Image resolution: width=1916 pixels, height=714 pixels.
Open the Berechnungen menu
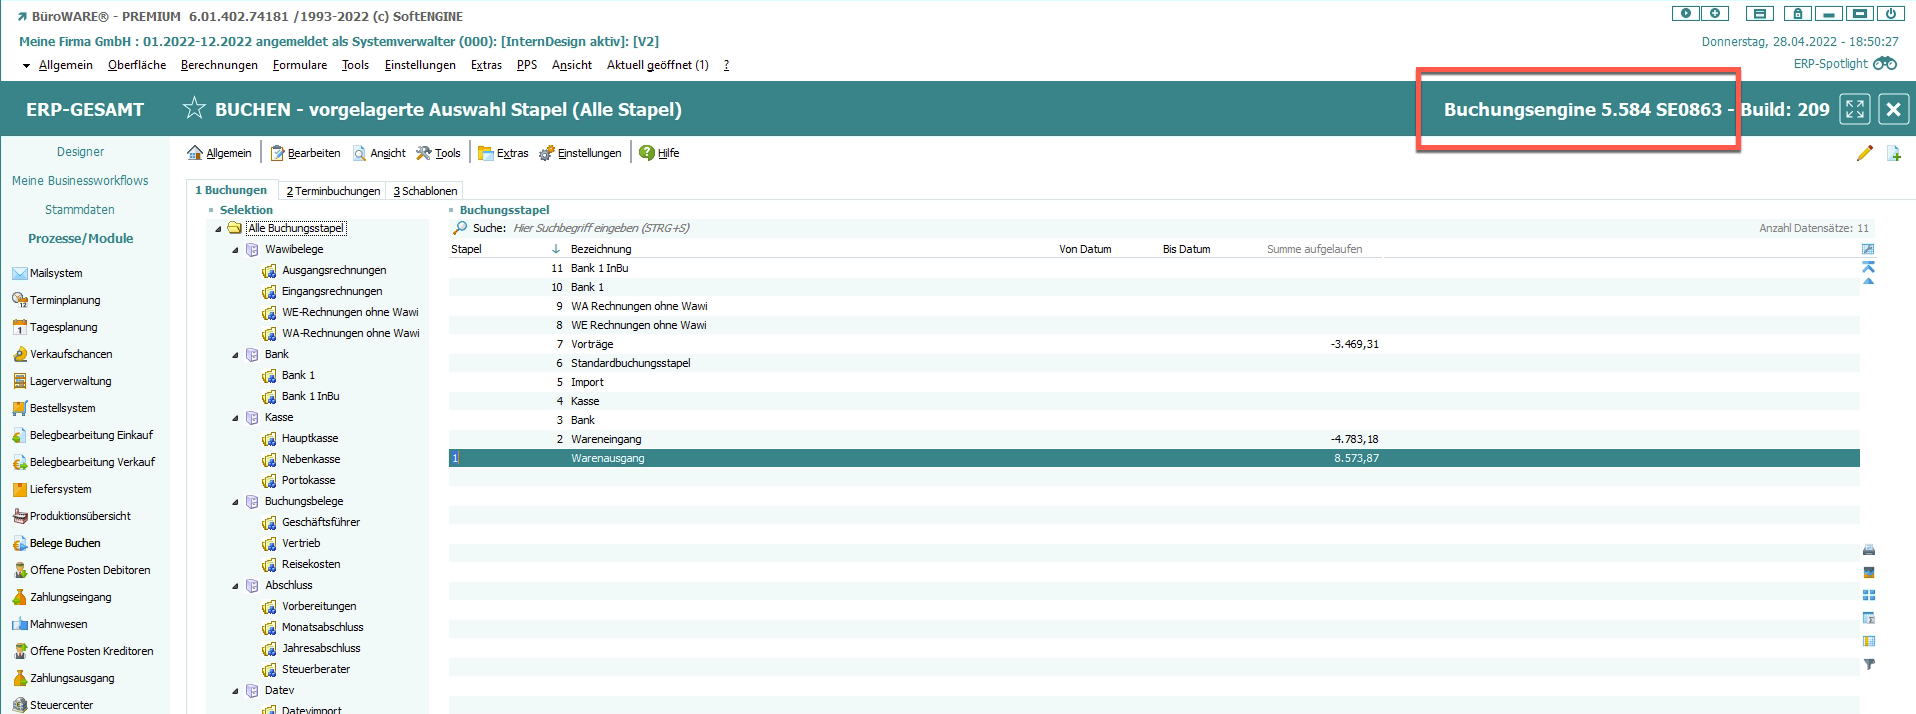pos(219,65)
